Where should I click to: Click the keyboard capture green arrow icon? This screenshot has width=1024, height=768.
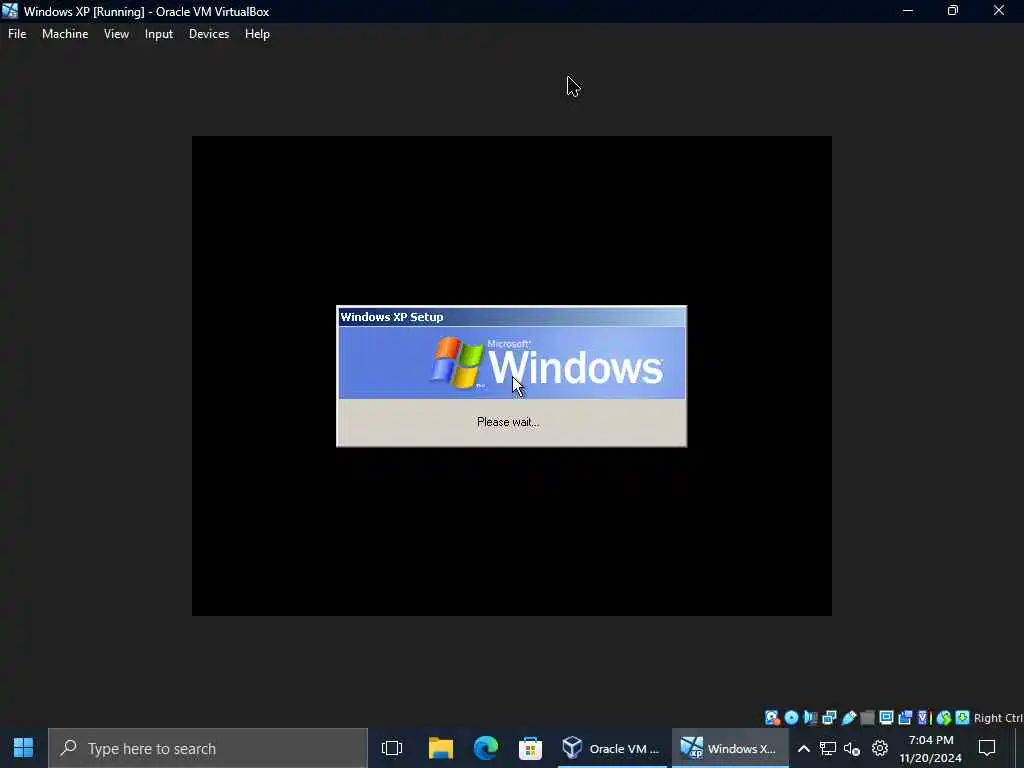(963, 718)
